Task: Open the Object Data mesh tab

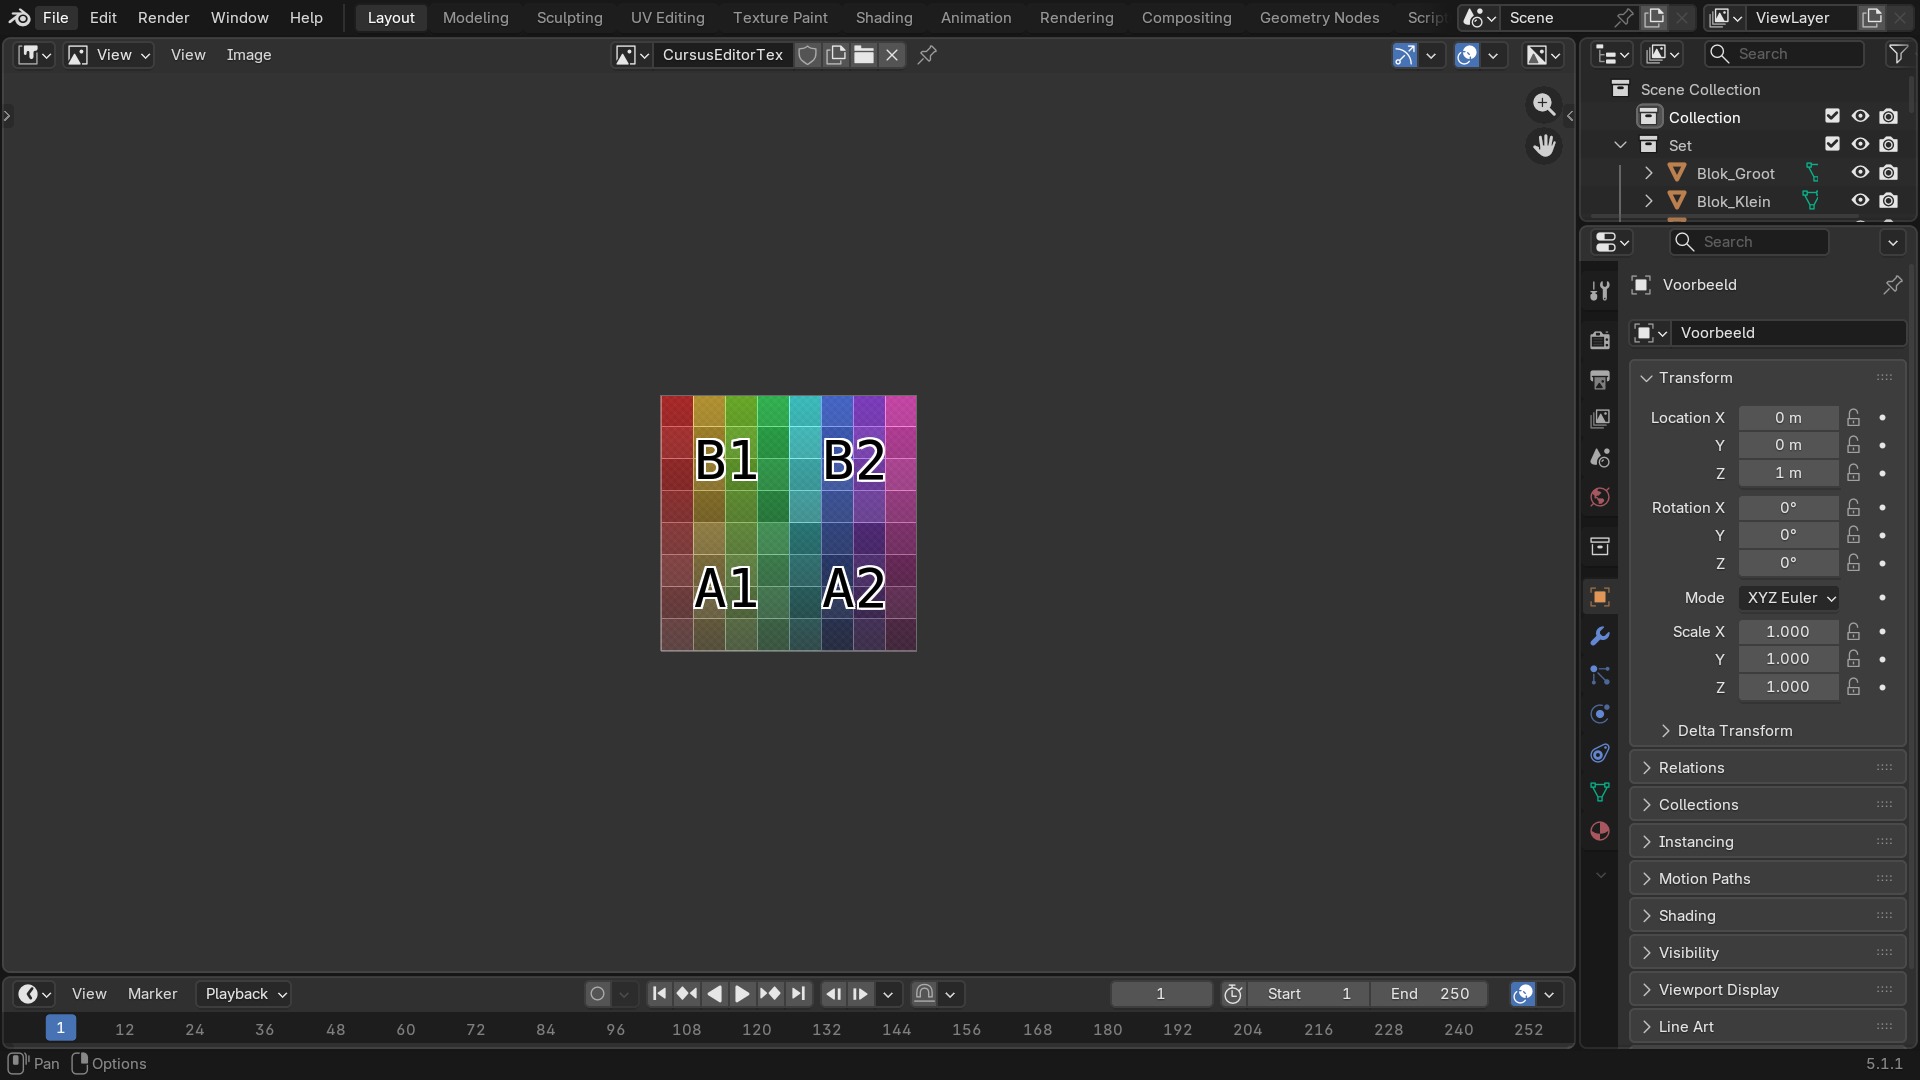Action: pyautogui.click(x=1600, y=792)
